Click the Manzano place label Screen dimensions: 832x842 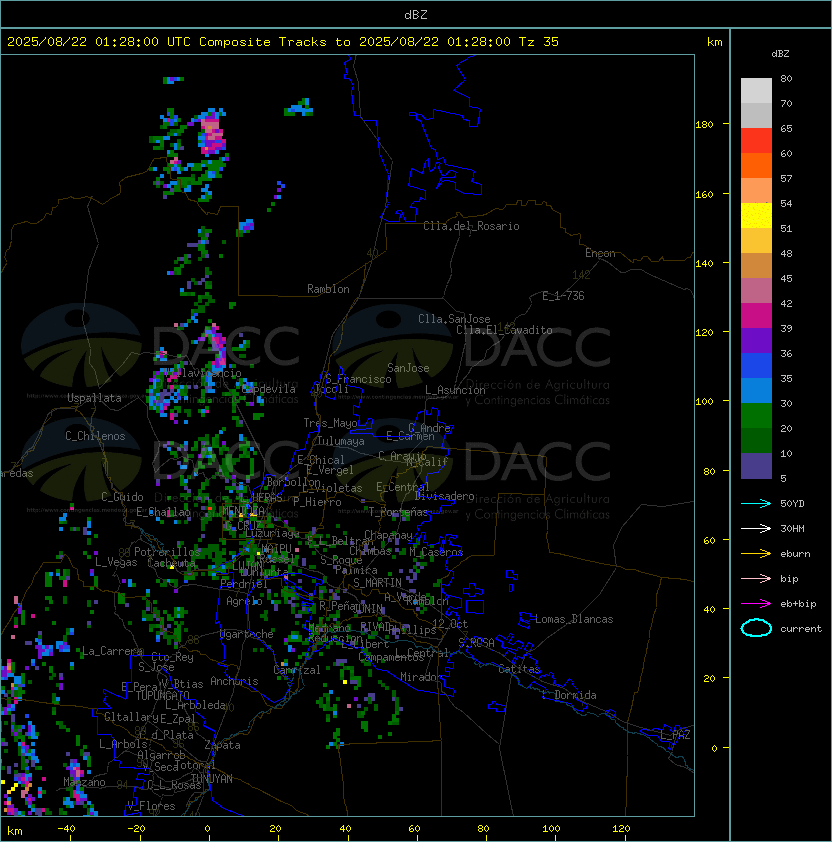pos(84,782)
